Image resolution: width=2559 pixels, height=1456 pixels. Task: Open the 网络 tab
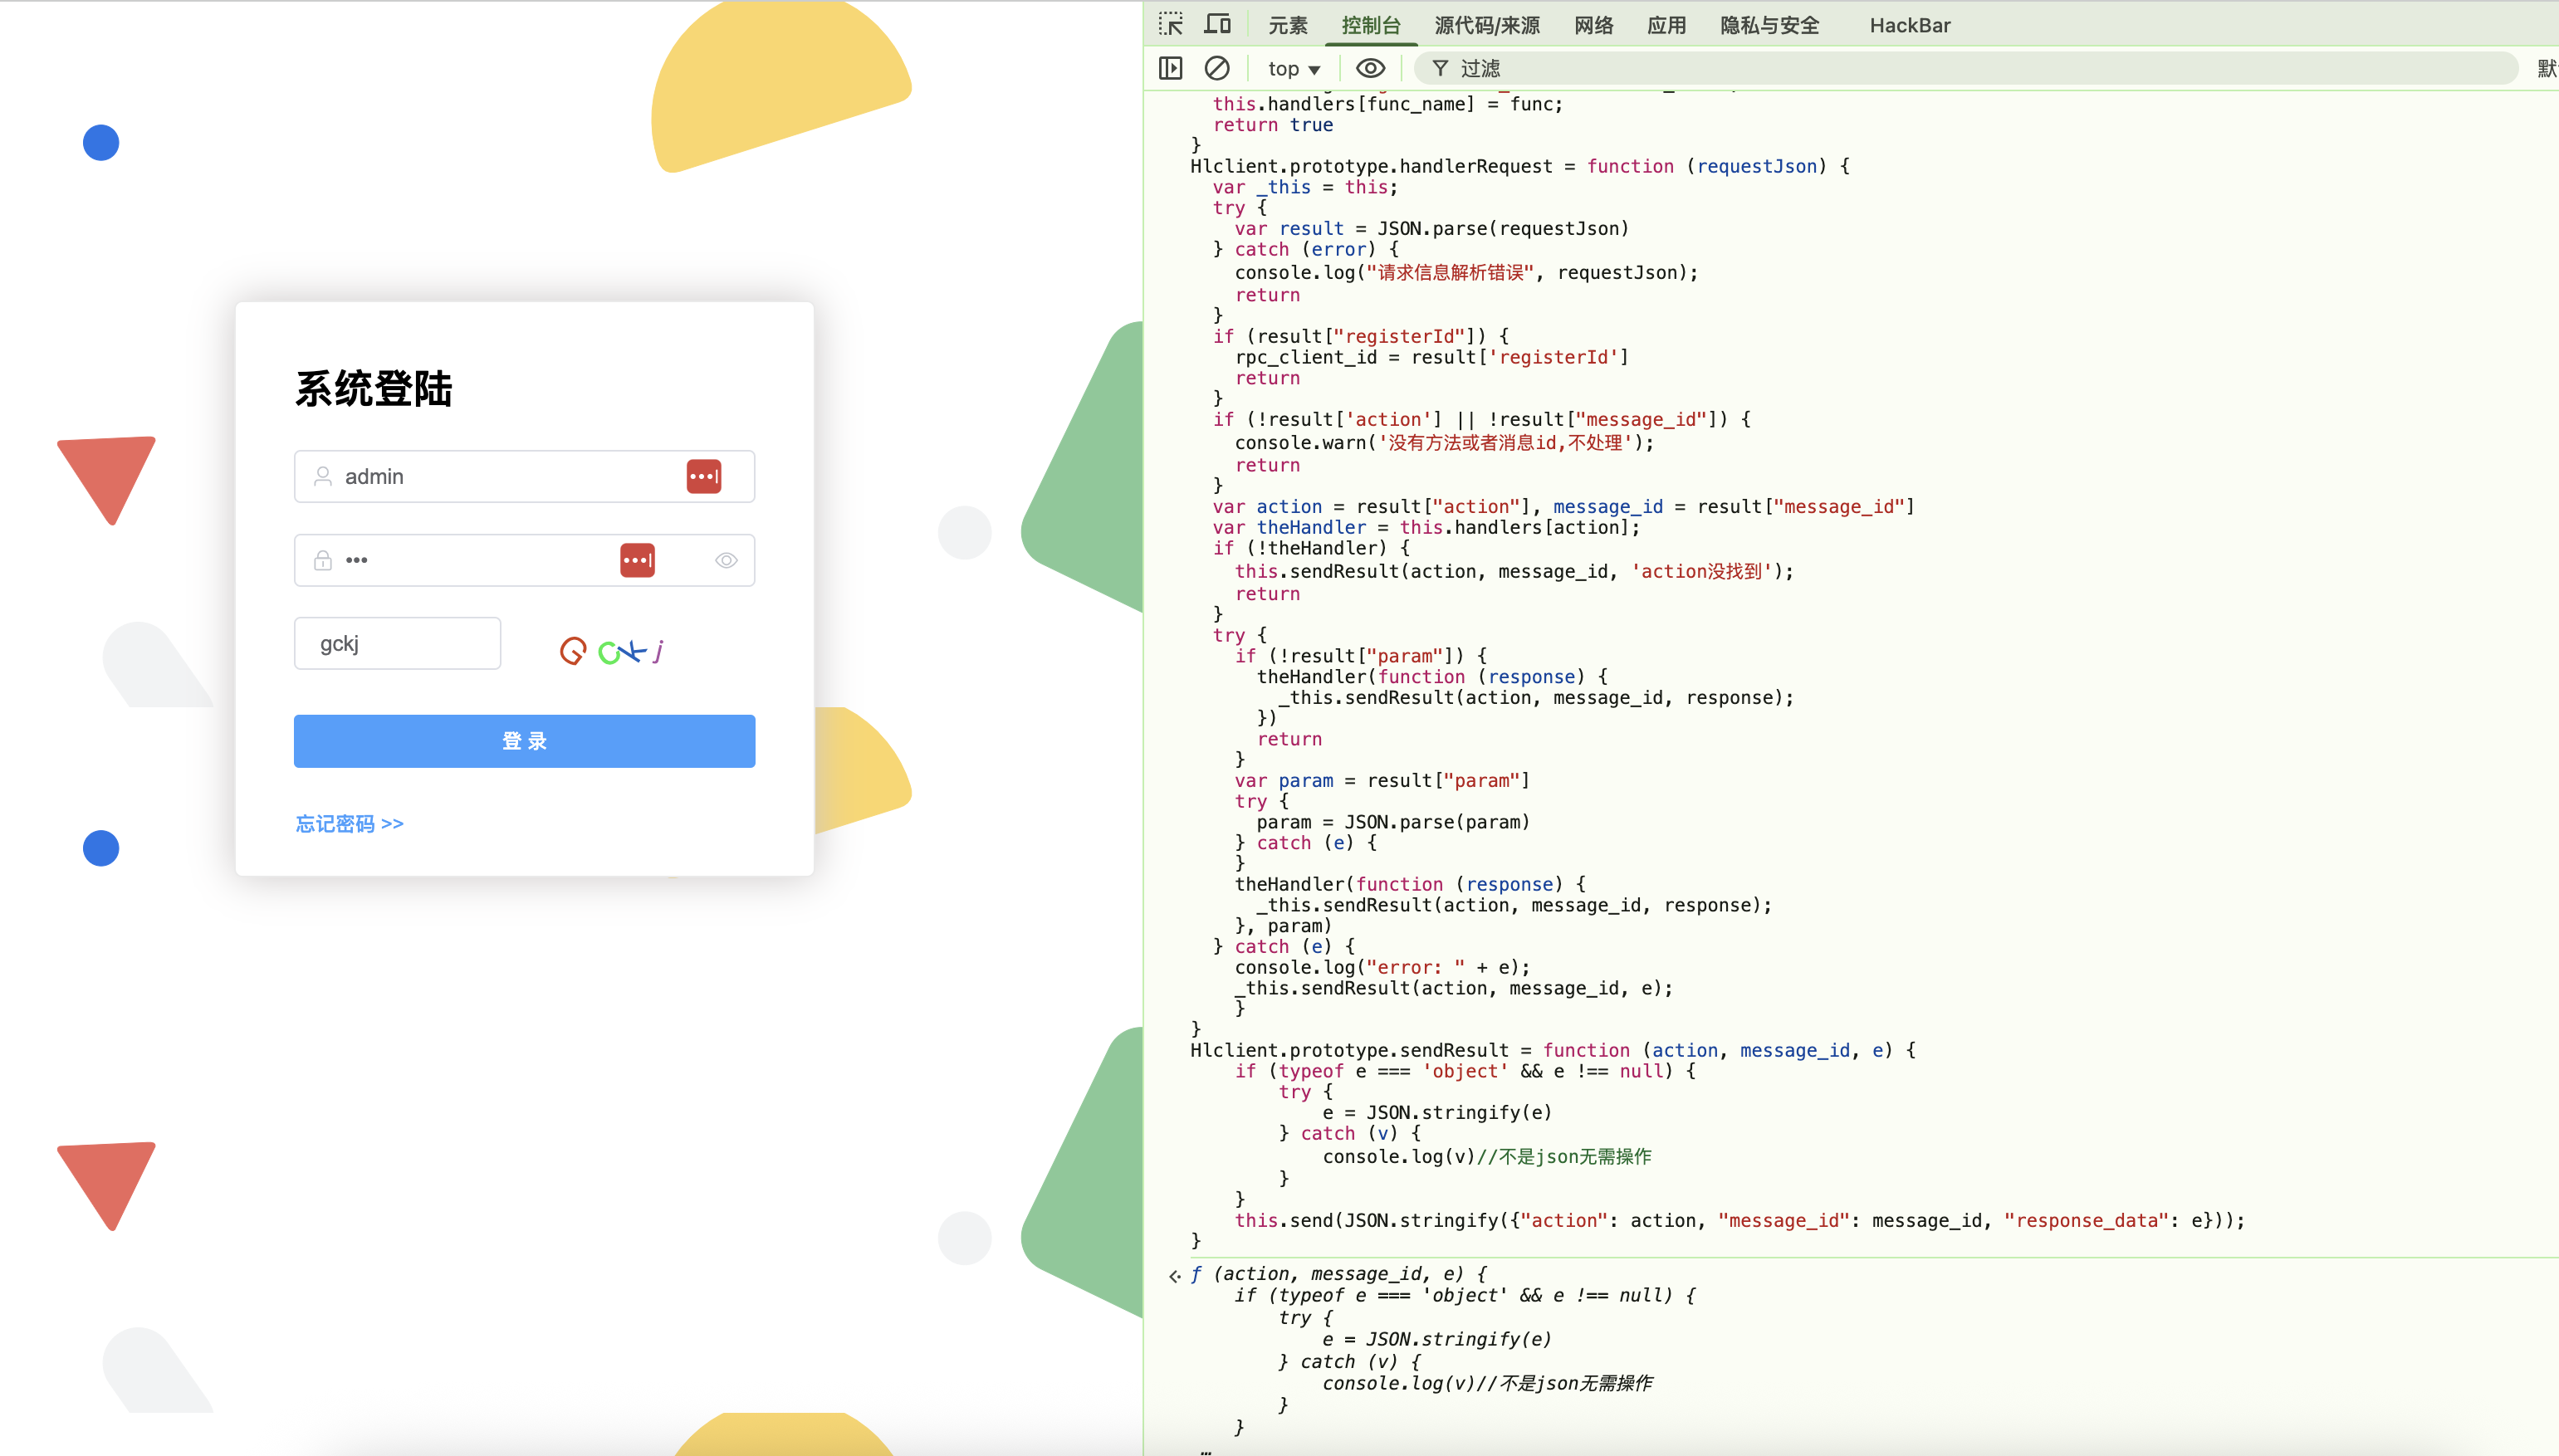(1593, 25)
